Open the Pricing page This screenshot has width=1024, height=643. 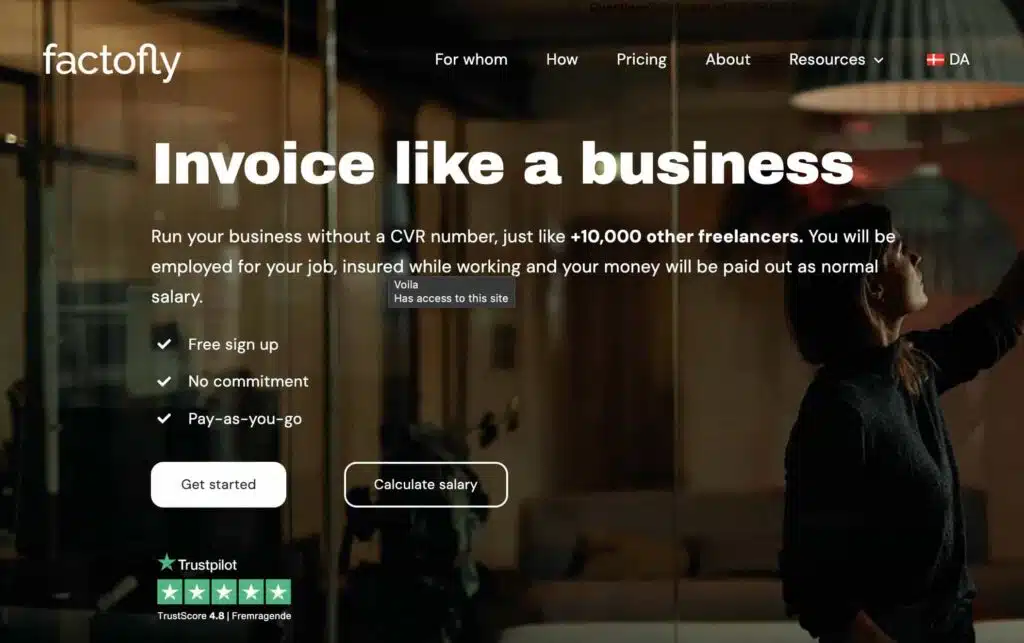point(641,59)
